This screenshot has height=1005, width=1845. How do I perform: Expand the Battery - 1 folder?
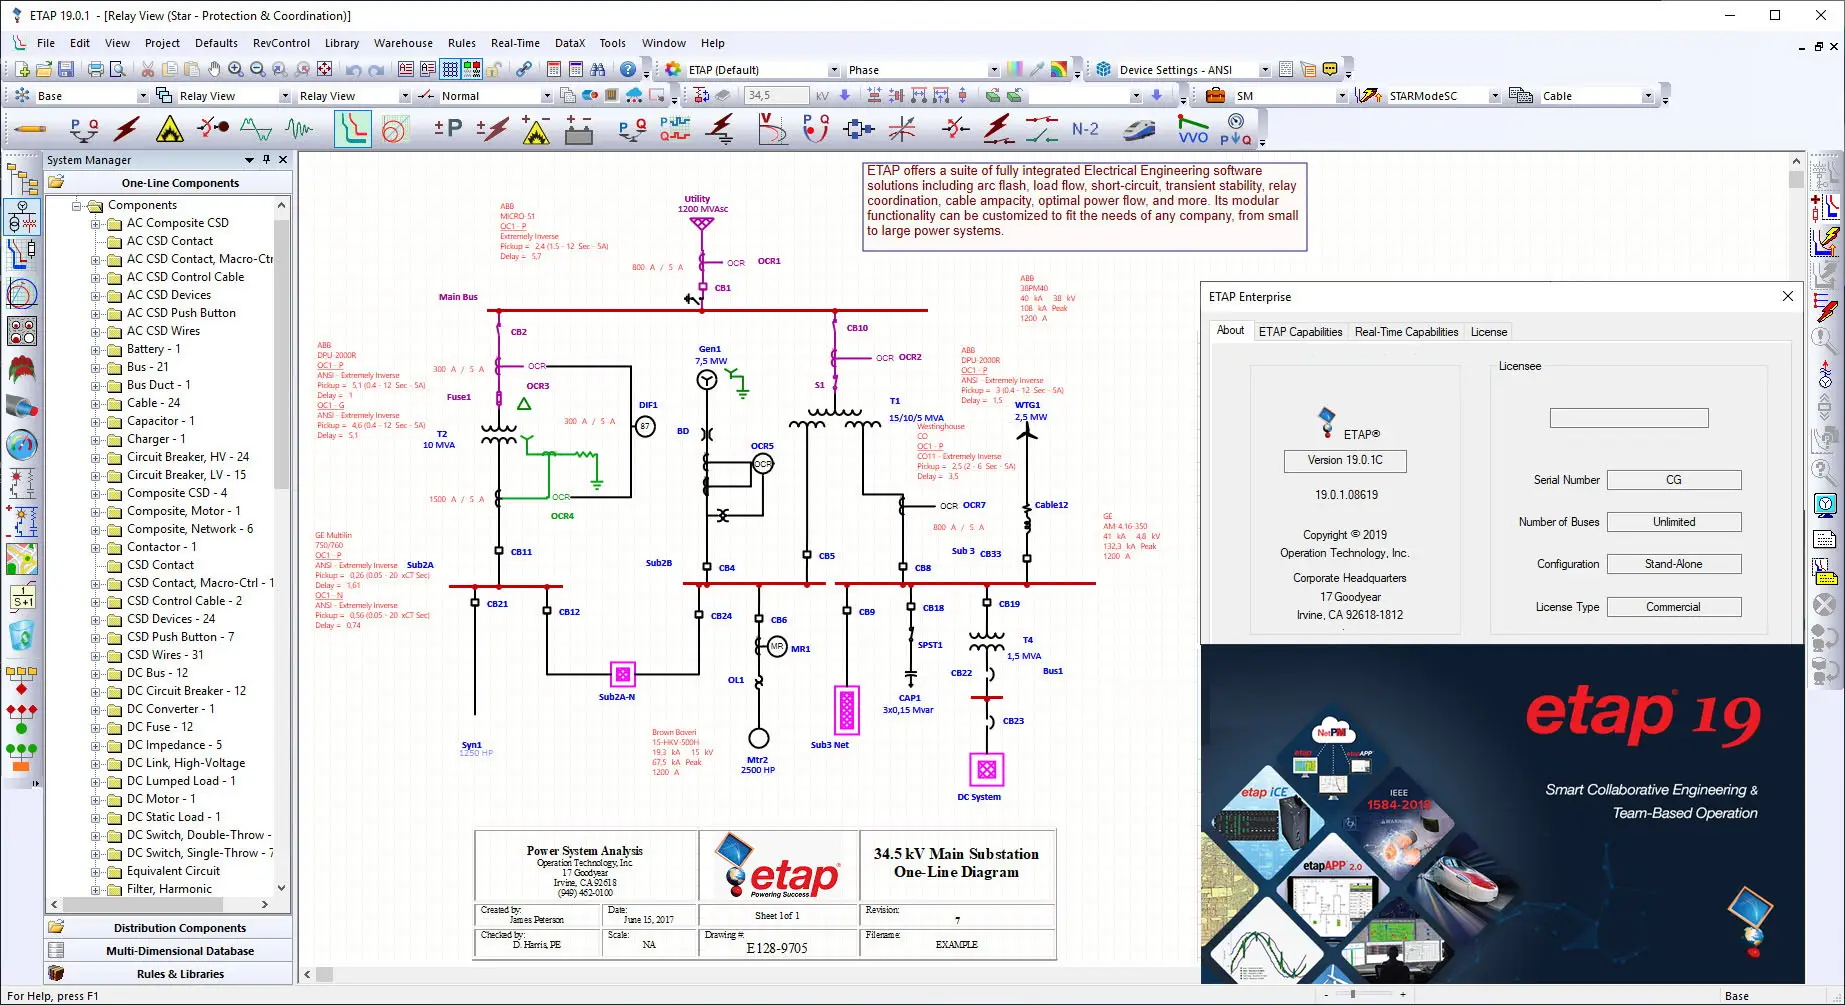[97, 349]
